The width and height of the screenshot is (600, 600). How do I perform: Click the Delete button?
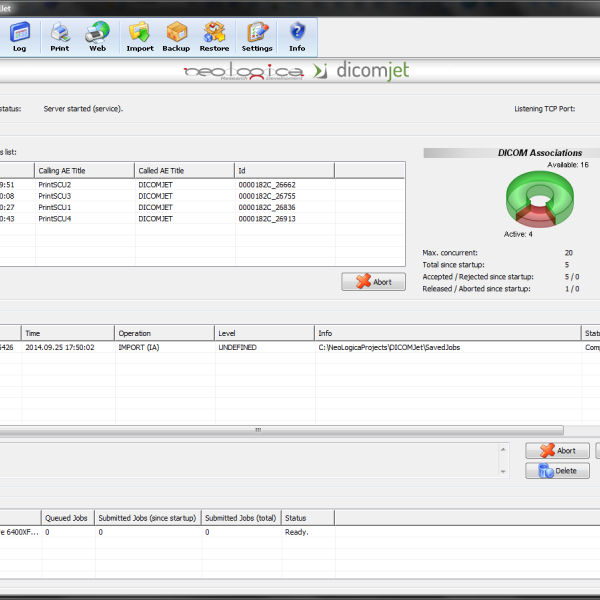557,470
